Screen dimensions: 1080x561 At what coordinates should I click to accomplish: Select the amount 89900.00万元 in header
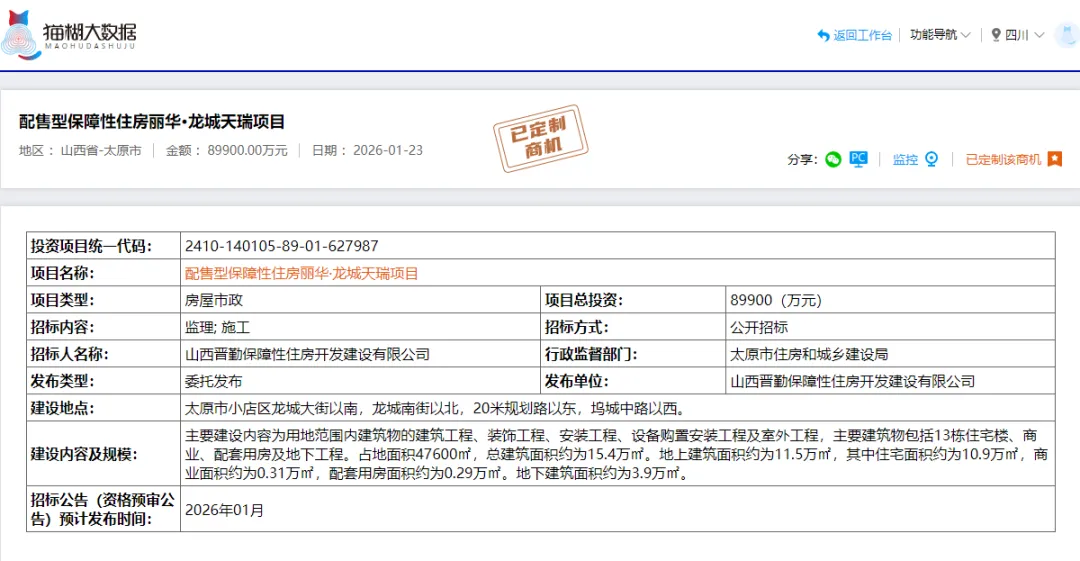247,150
